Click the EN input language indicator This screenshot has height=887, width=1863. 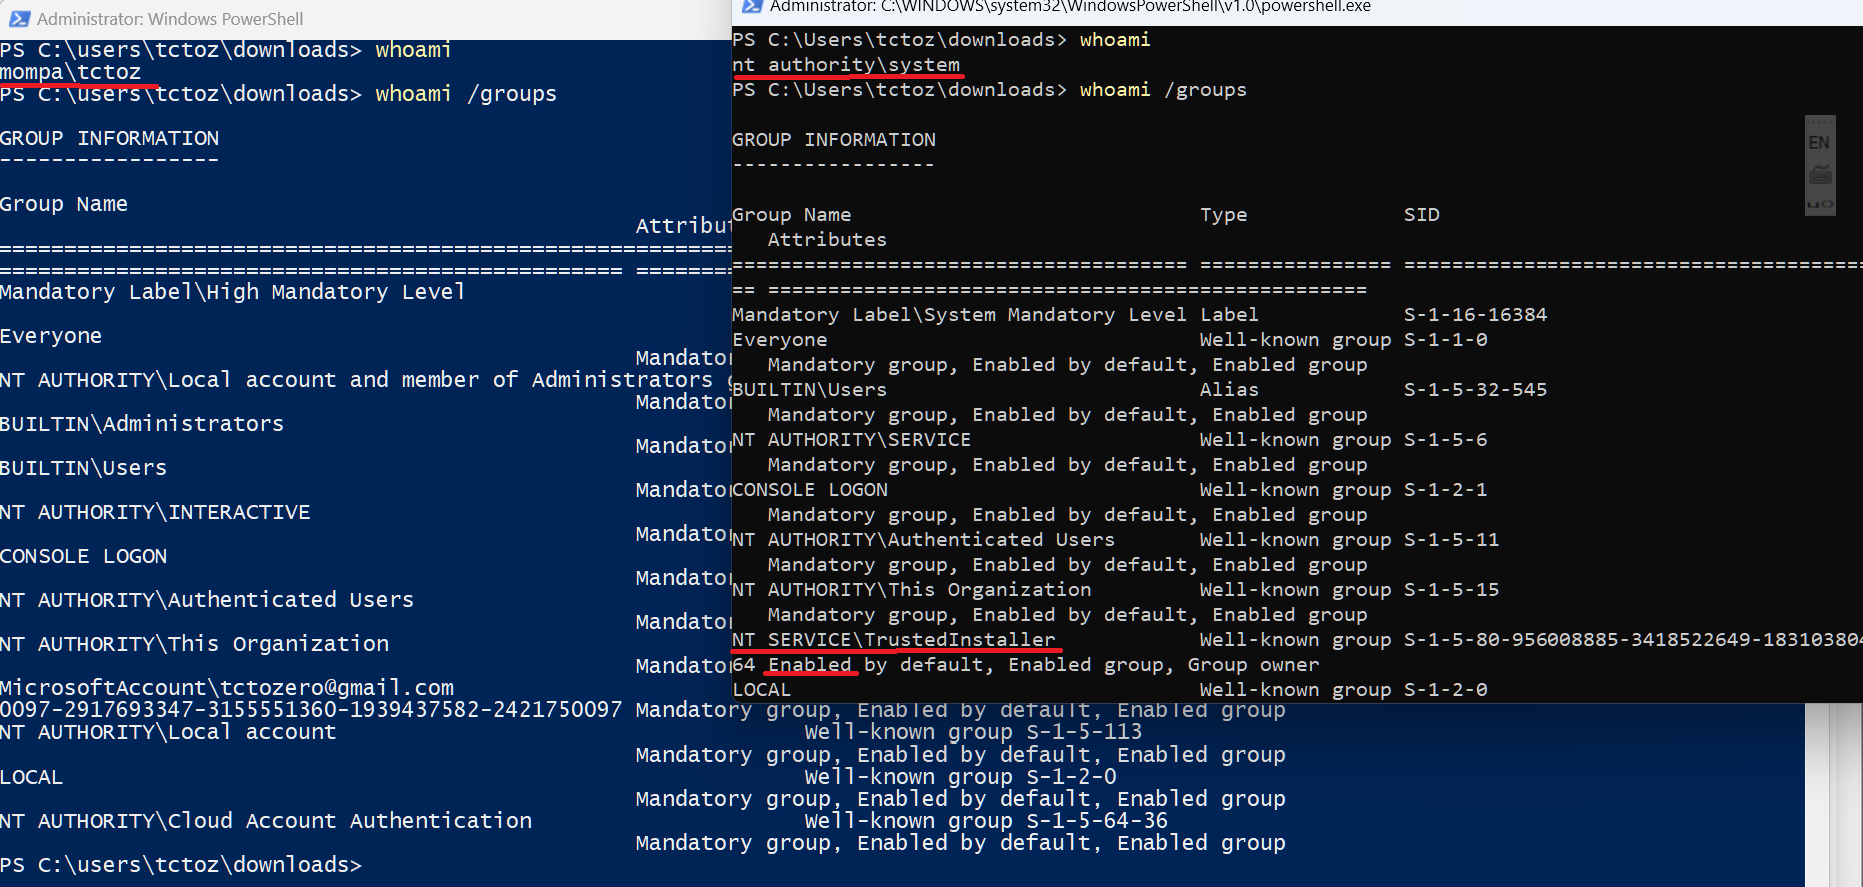1819,143
